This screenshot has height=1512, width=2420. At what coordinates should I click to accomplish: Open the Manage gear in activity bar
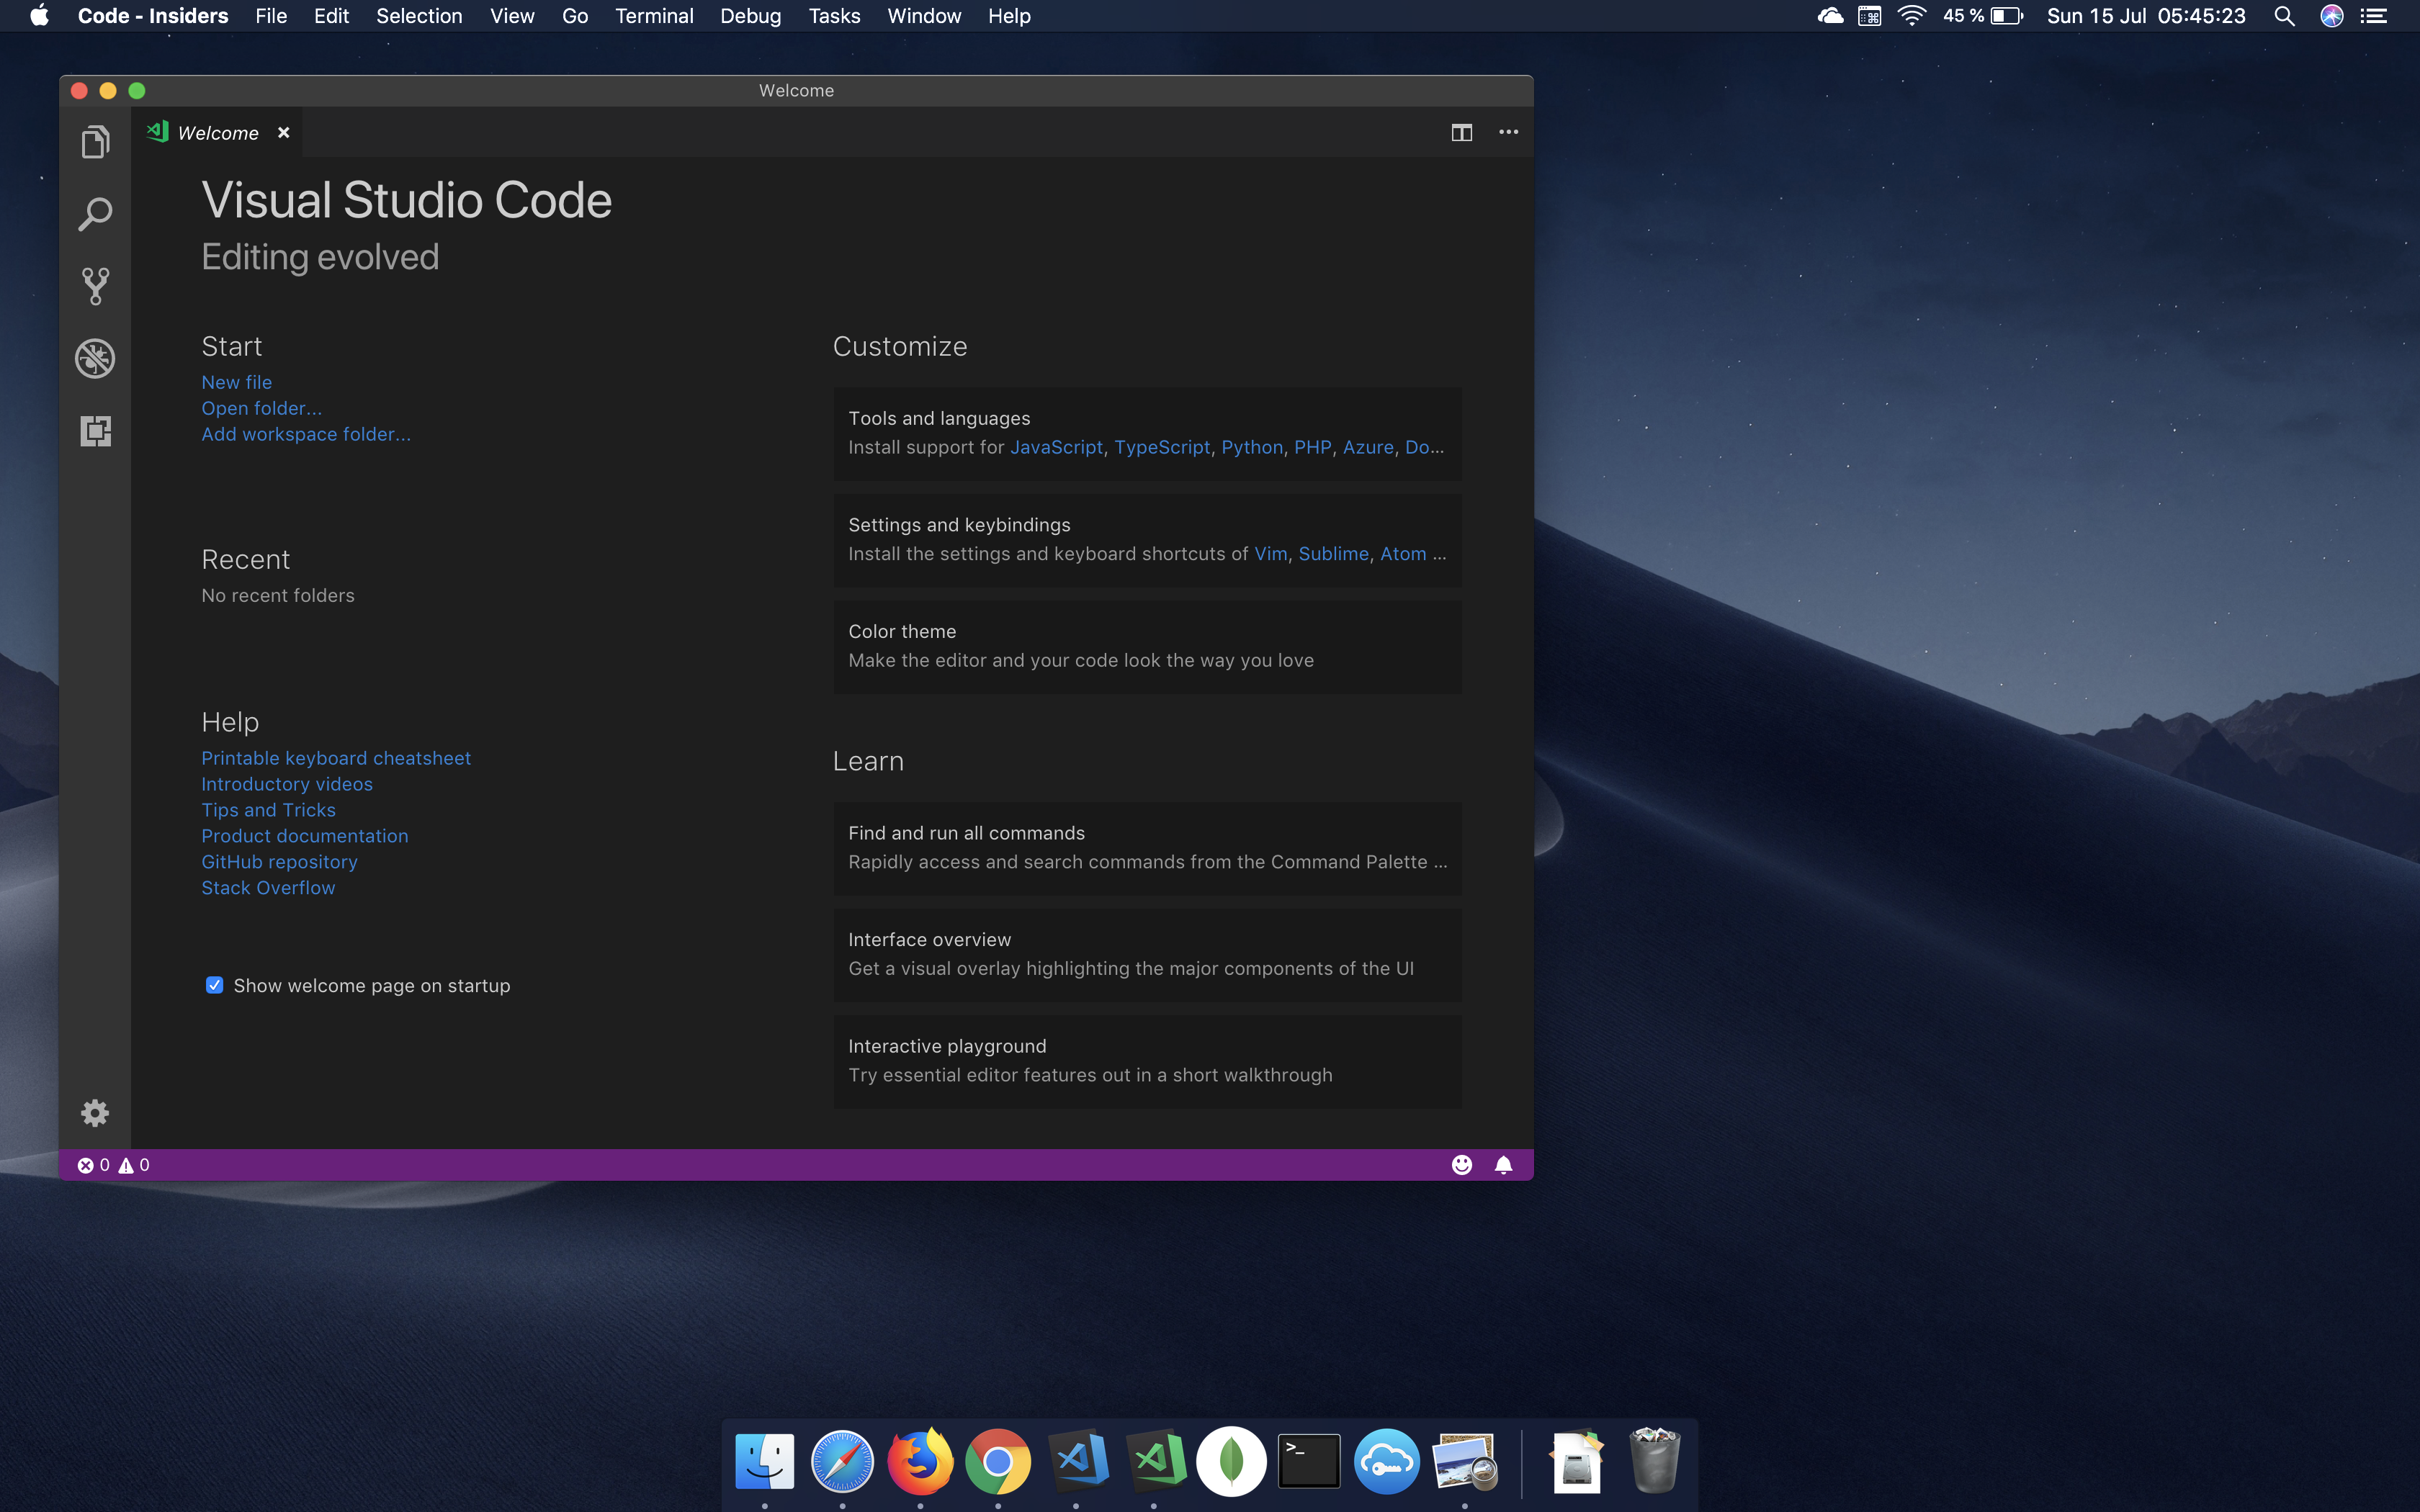[95, 1113]
